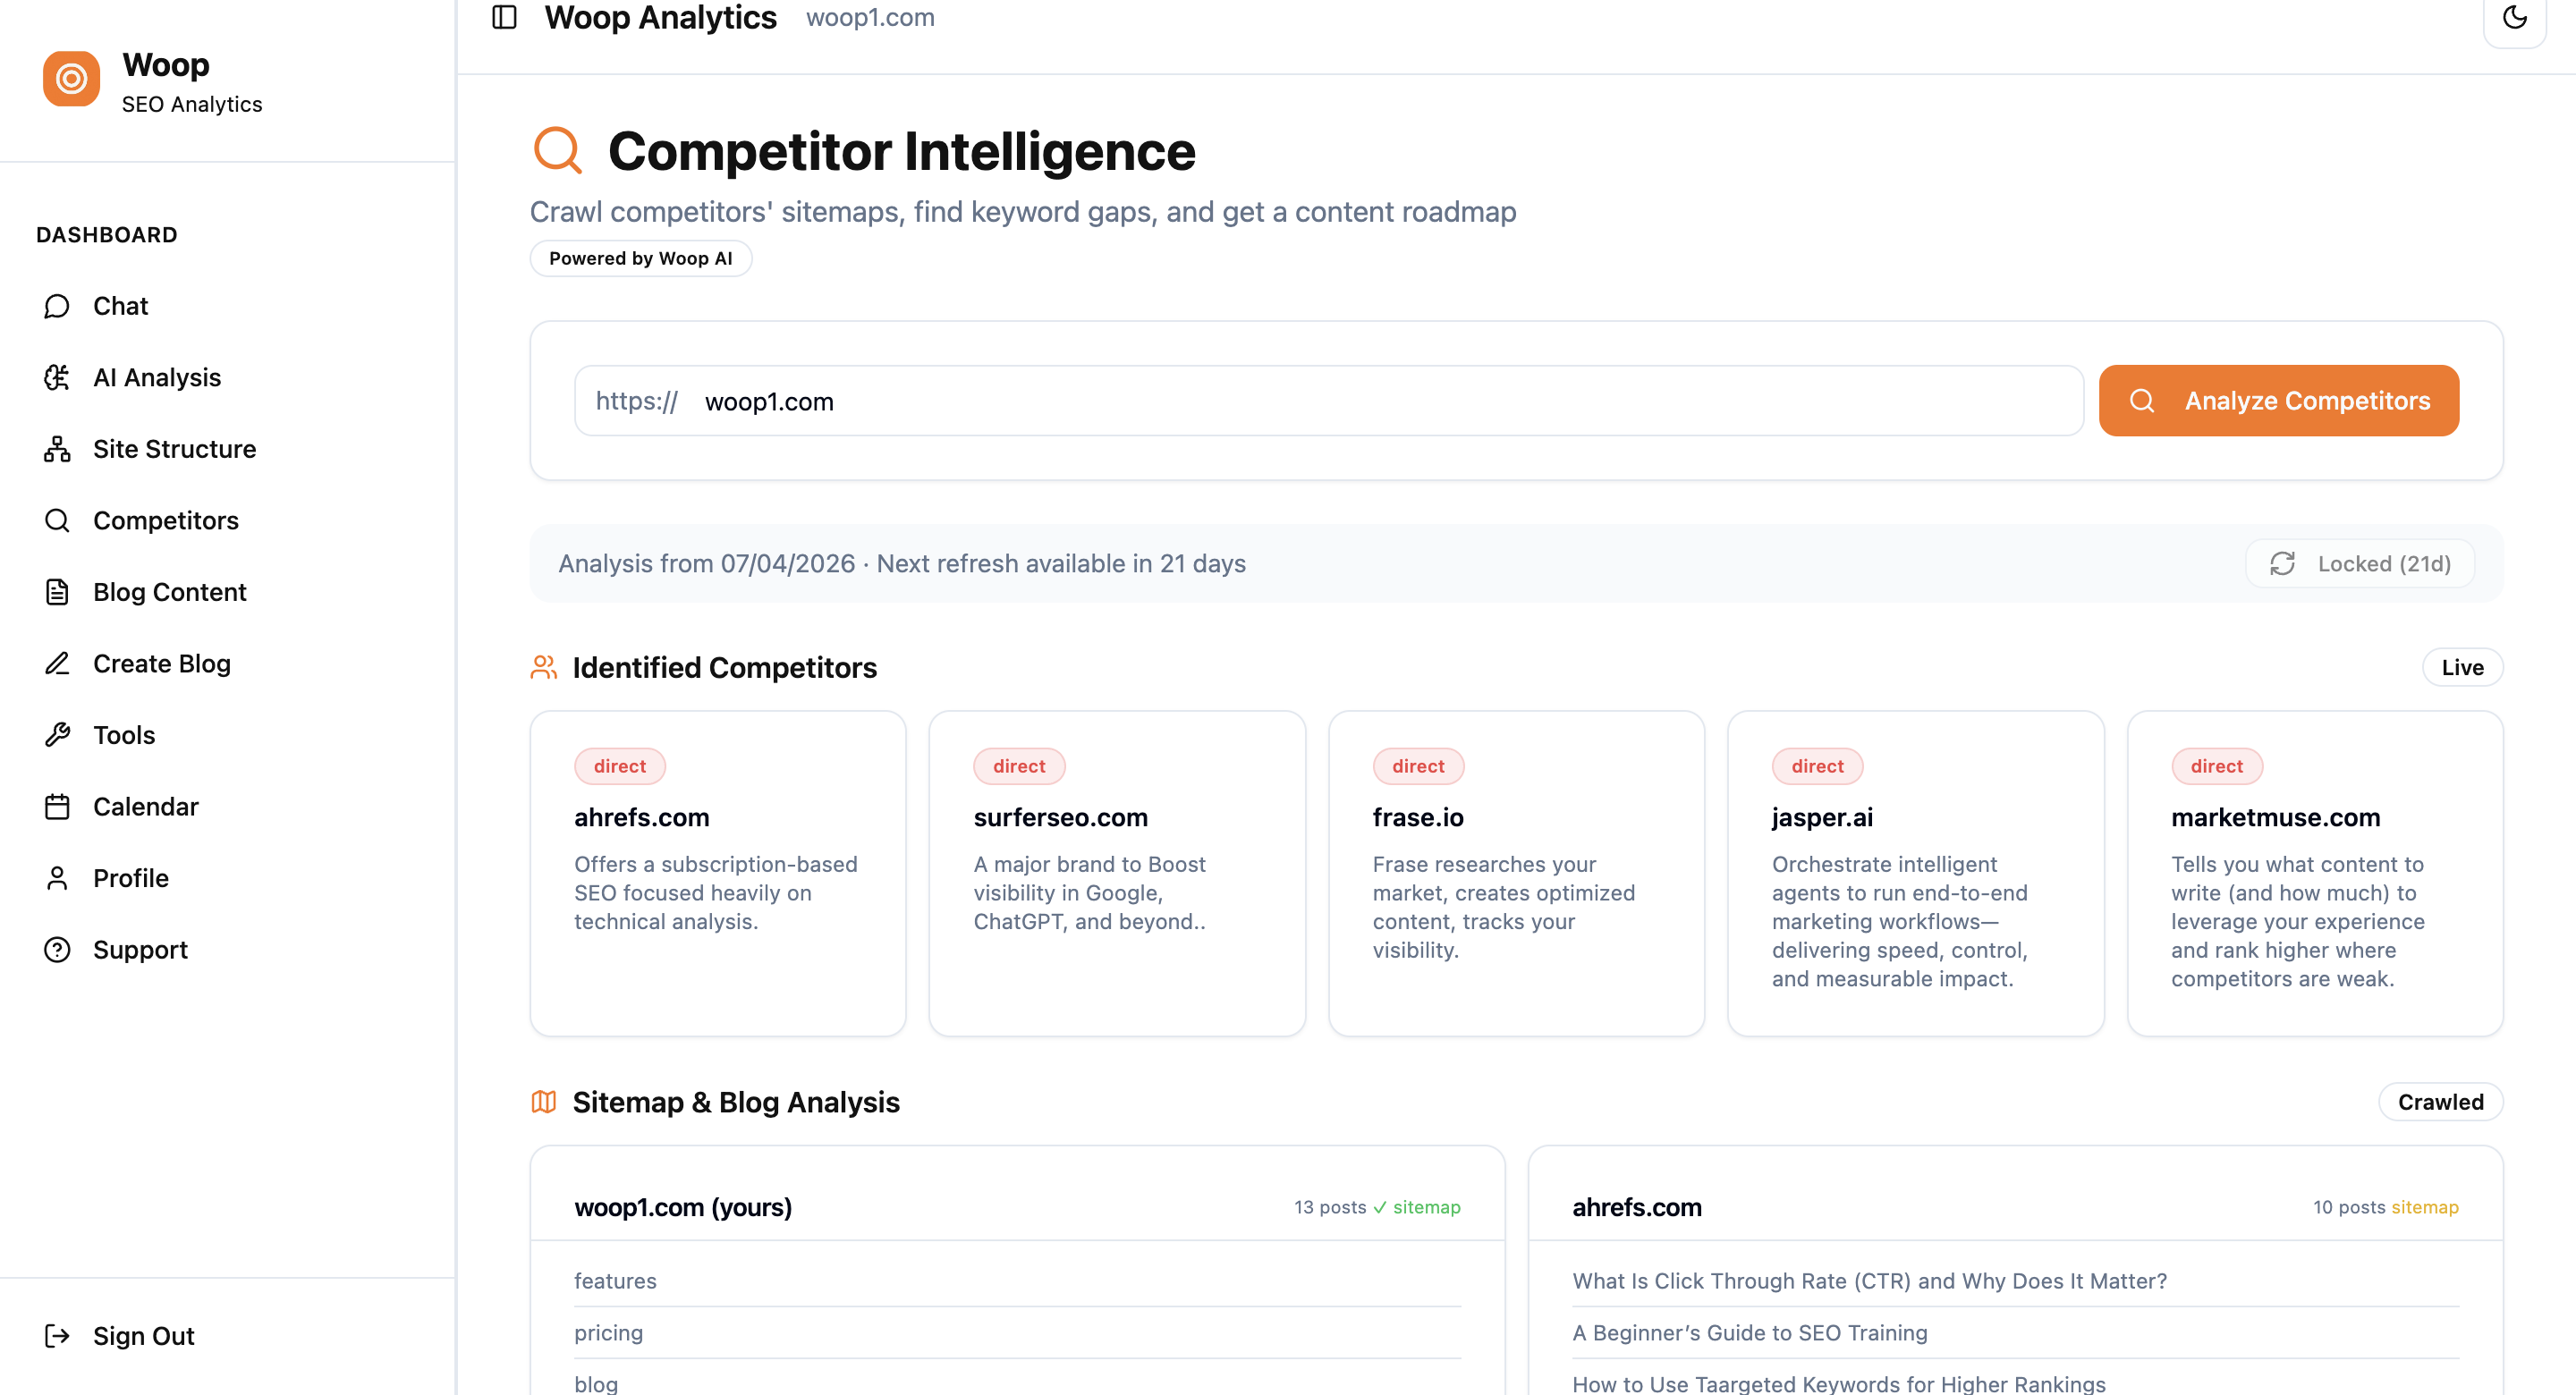This screenshot has width=2576, height=1395.
Task: Toggle dark mode with the moon icon
Action: (2515, 18)
